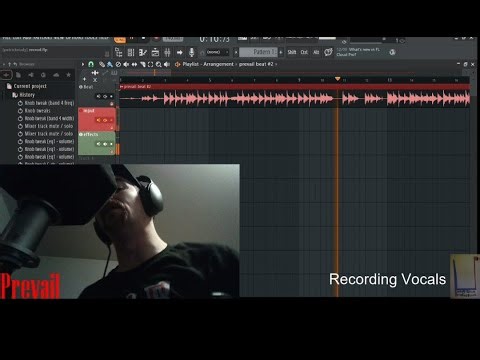Select the Select tool in Playlist
The height and width of the screenshot is (360, 480).
click(x=150, y=64)
